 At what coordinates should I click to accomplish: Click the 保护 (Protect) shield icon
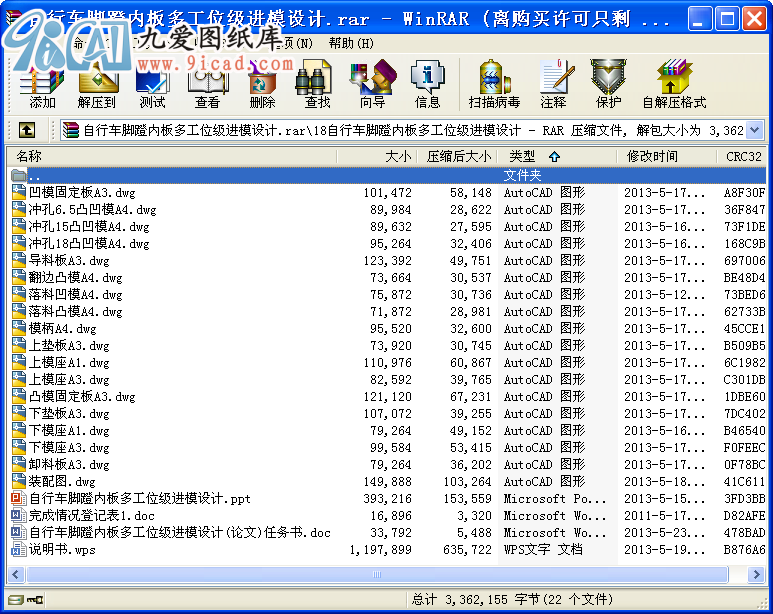click(x=608, y=83)
